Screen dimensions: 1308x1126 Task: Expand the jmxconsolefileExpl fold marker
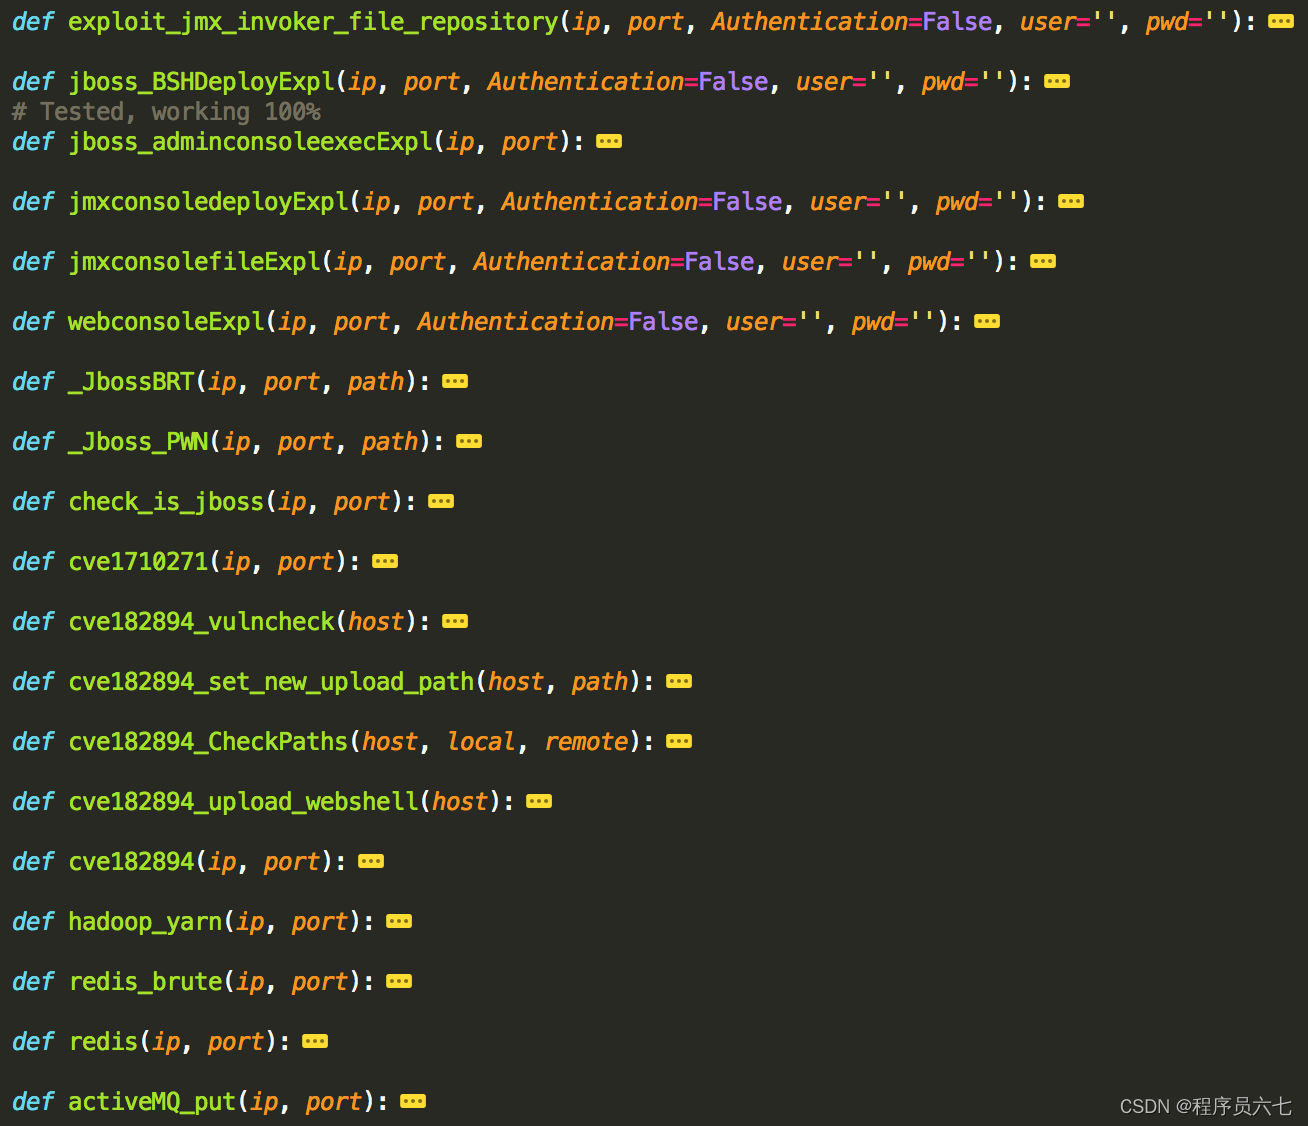(1043, 261)
